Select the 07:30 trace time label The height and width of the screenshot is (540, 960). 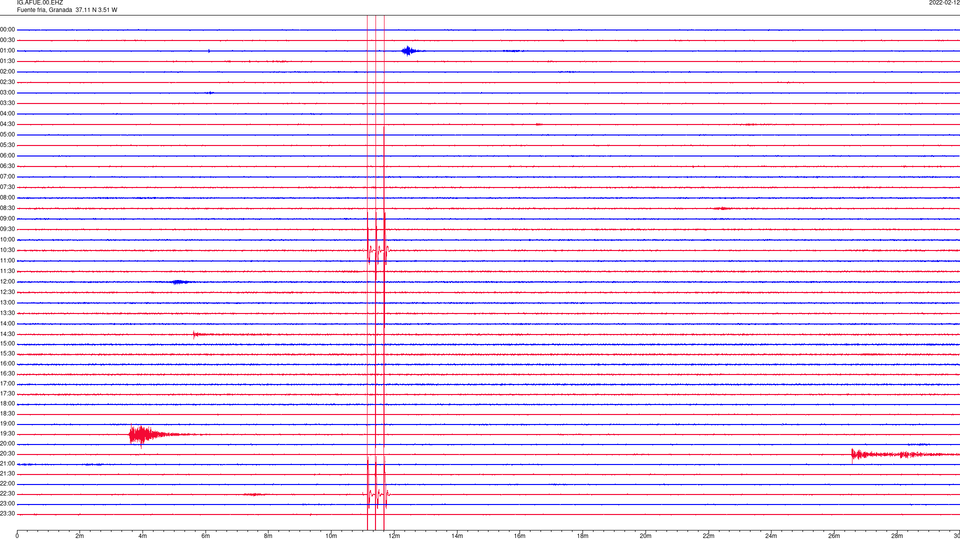pyautogui.click(x=8, y=187)
